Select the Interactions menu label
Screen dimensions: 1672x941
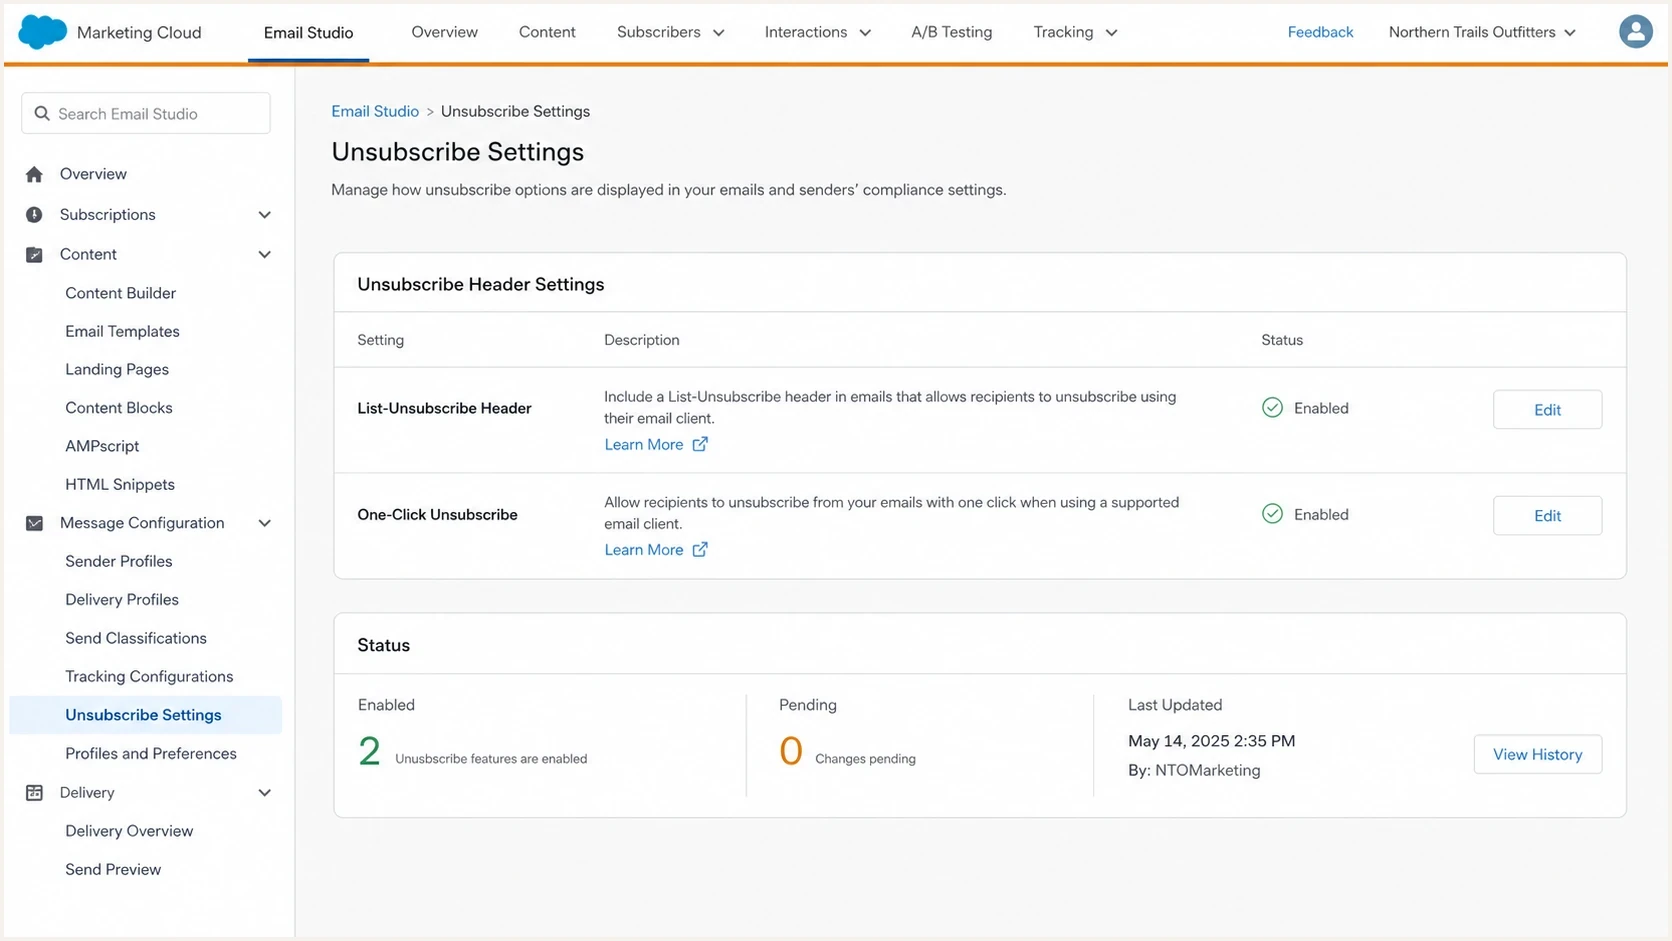[x=805, y=32]
